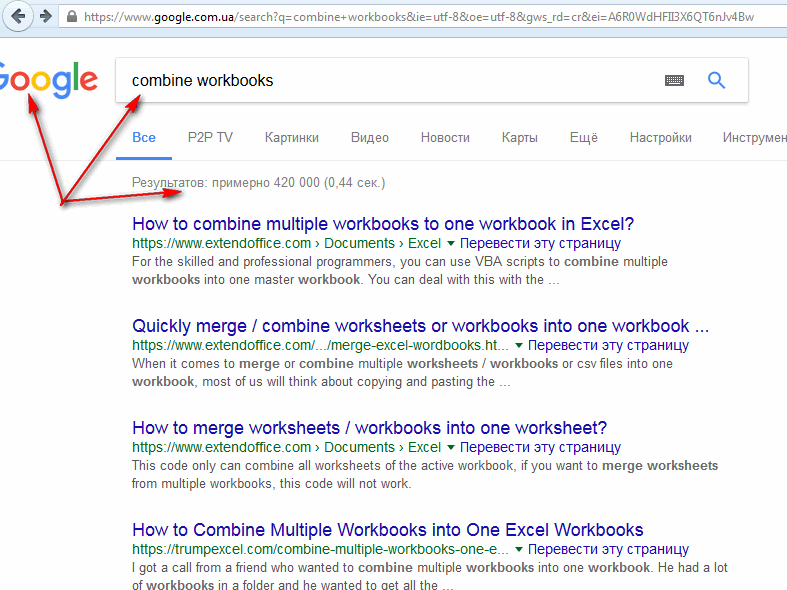
Task: Click the browser back arrow button
Action: coord(18,17)
